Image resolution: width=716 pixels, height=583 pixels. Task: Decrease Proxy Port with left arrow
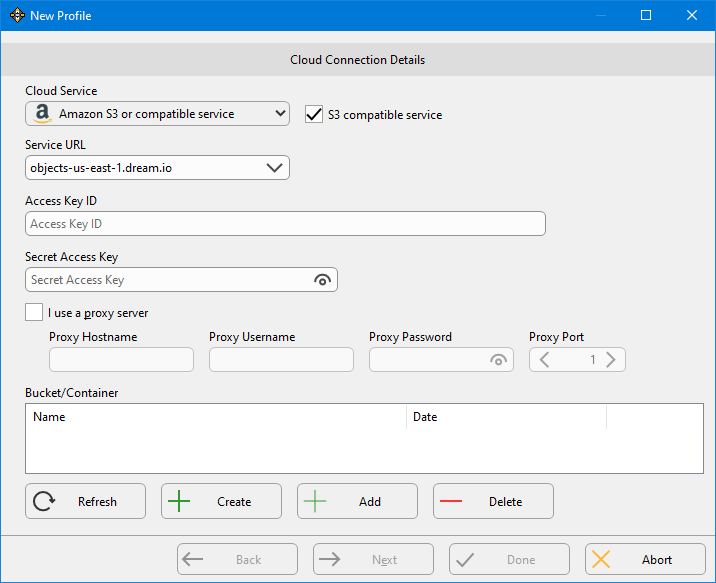(544, 360)
